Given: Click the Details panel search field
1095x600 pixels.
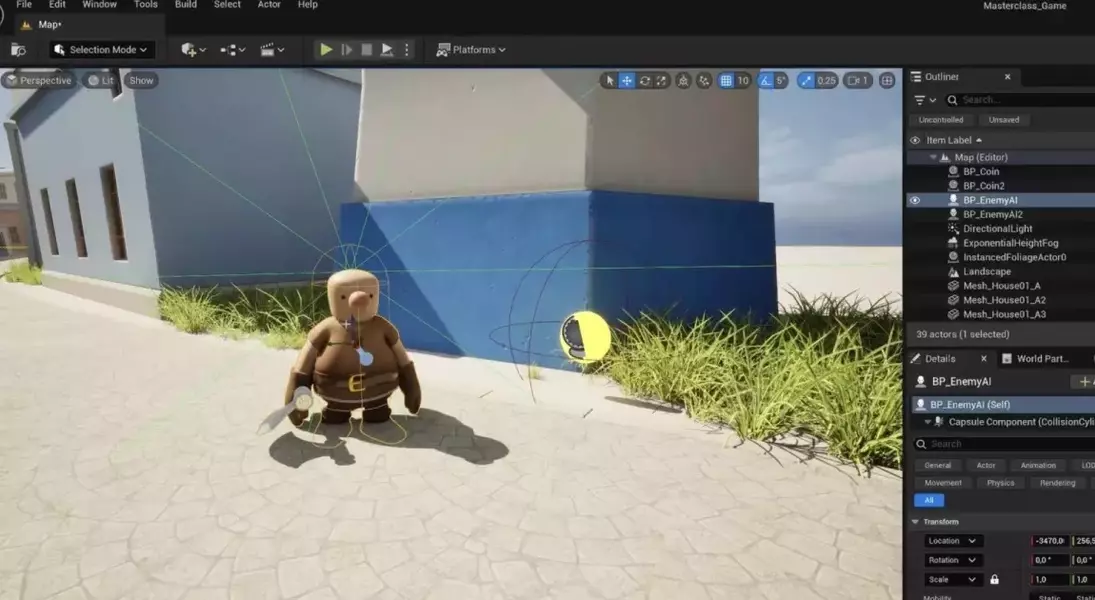Looking at the screenshot, I should tap(1006, 444).
